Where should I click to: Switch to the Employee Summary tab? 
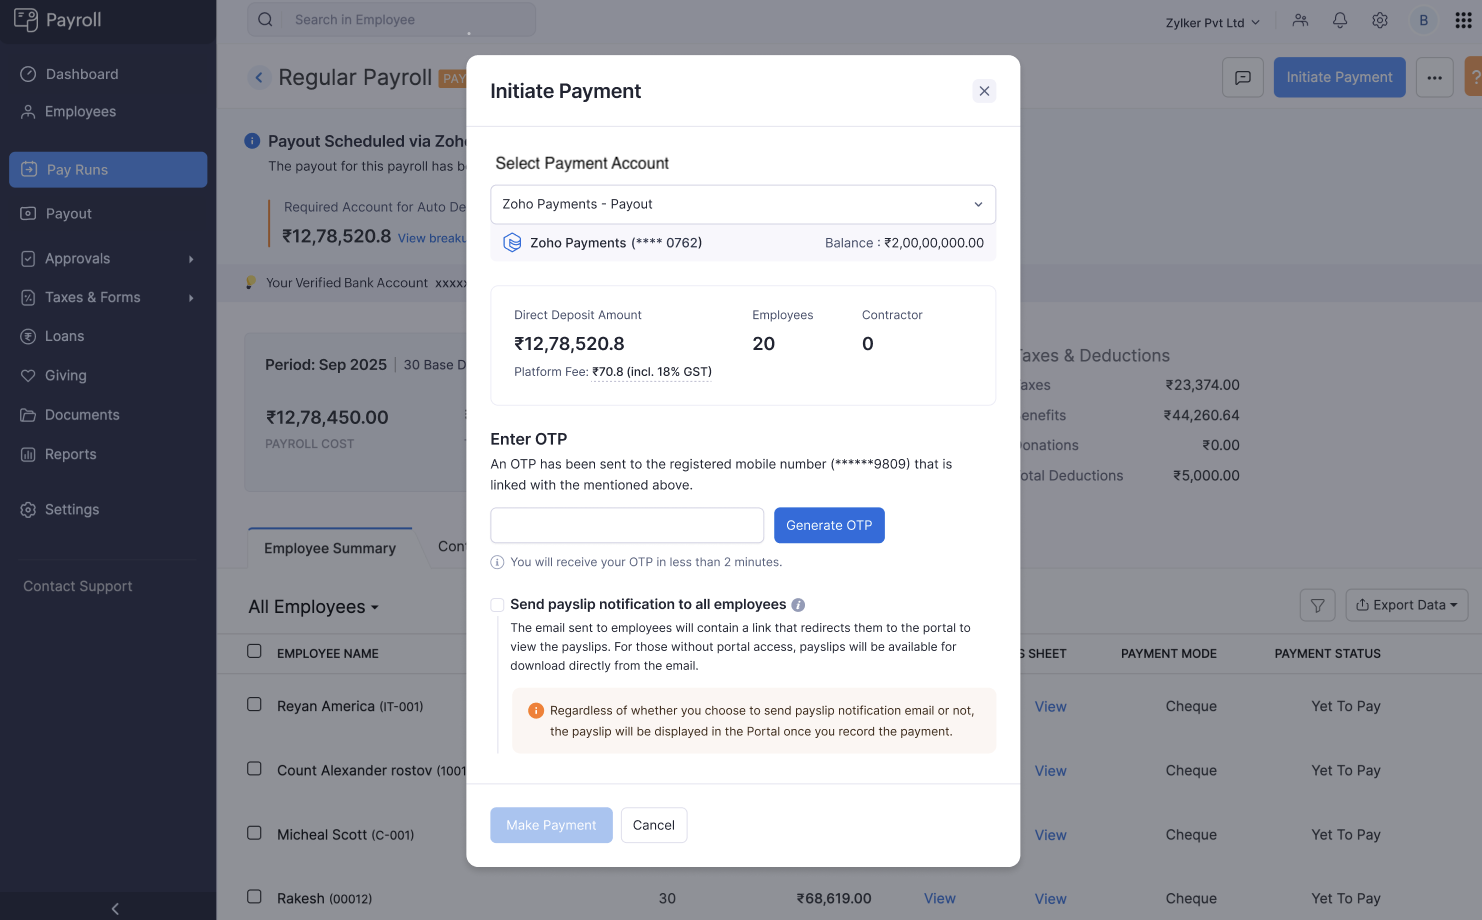coord(330,548)
